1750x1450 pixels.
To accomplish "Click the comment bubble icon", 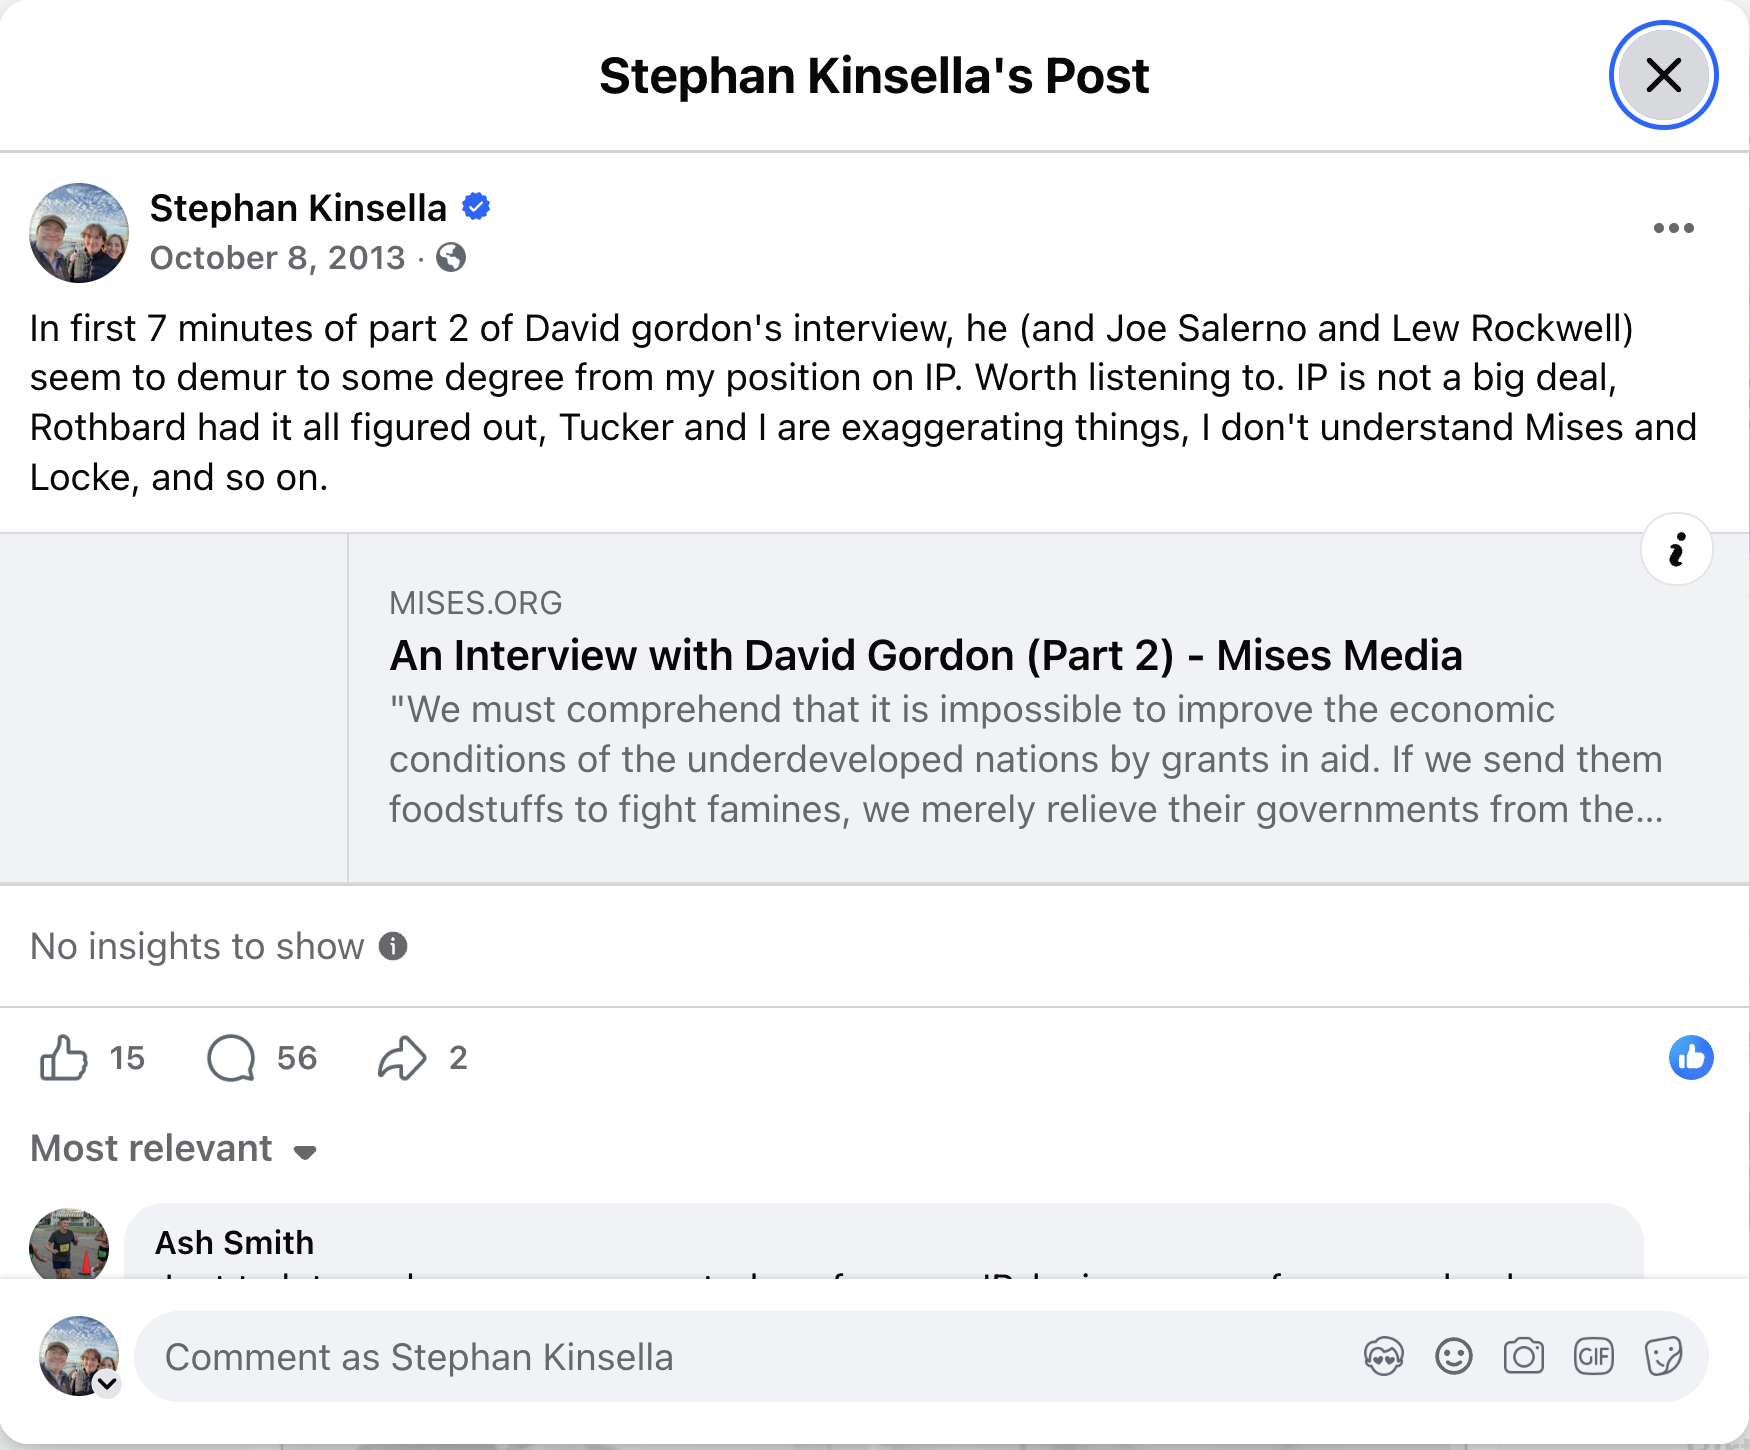I will pos(231,1057).
